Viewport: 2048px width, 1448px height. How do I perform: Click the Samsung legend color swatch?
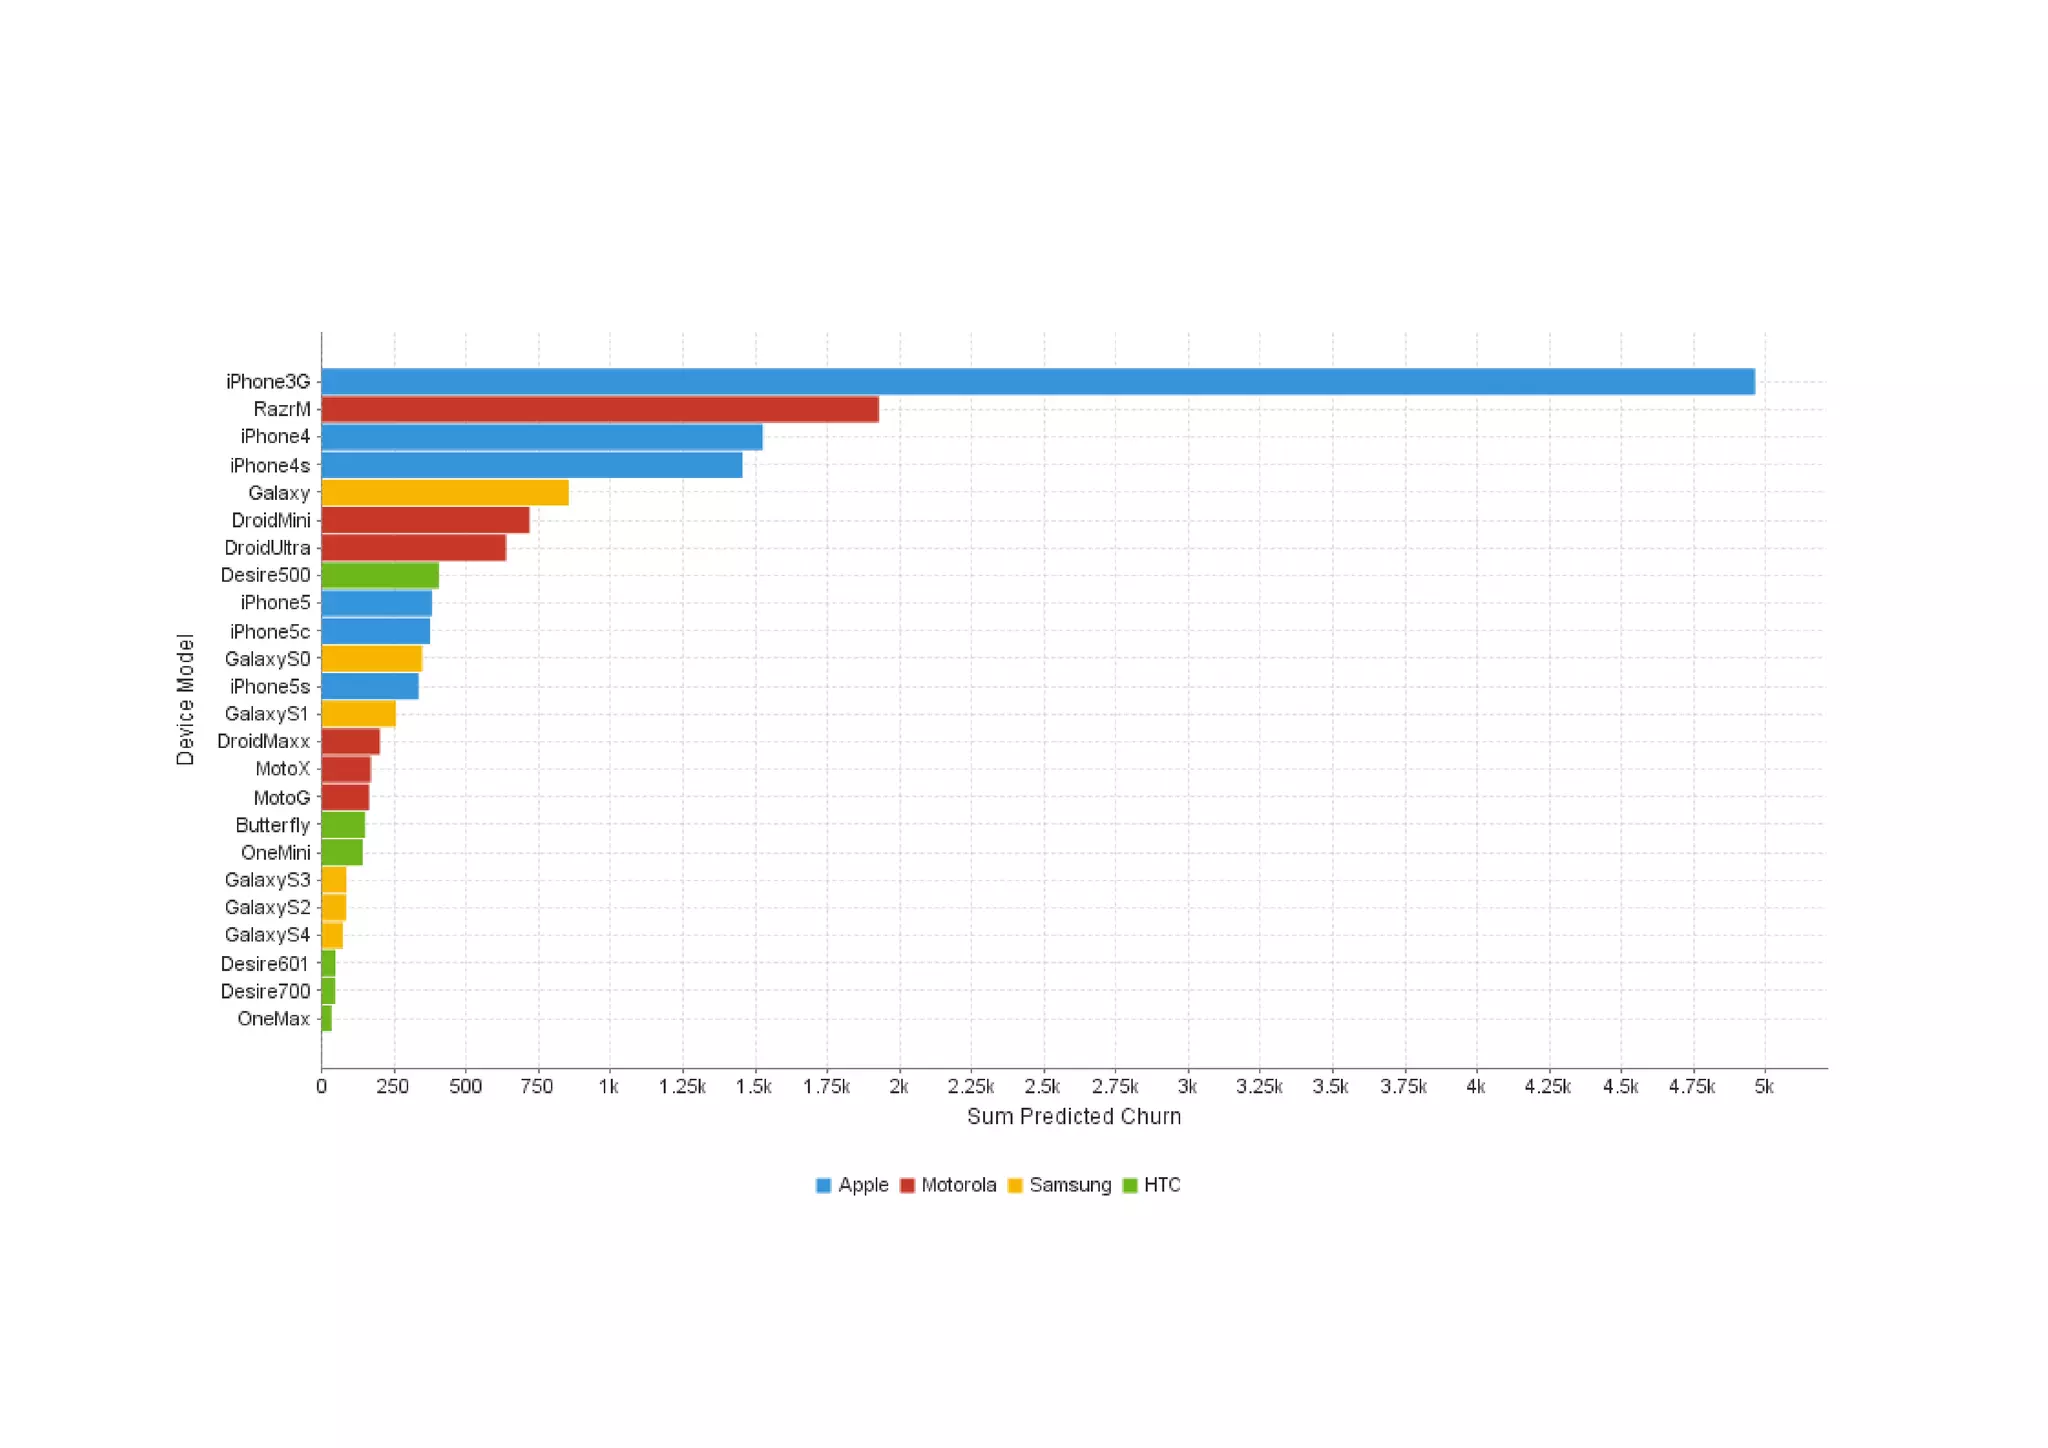tap(1015, 1185)
